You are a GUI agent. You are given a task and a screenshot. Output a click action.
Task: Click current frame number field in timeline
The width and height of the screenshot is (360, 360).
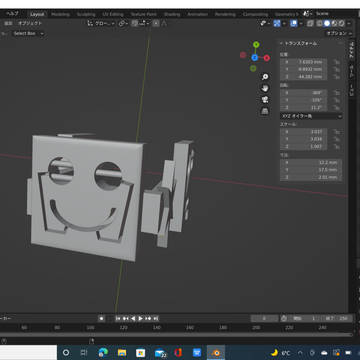(264, 318)
